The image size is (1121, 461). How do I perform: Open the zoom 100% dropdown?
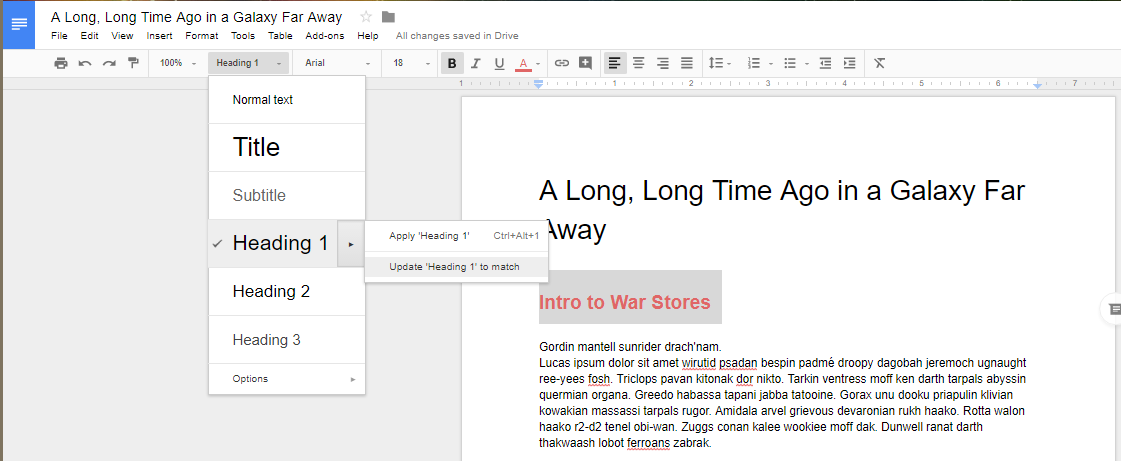click(178, 63)
